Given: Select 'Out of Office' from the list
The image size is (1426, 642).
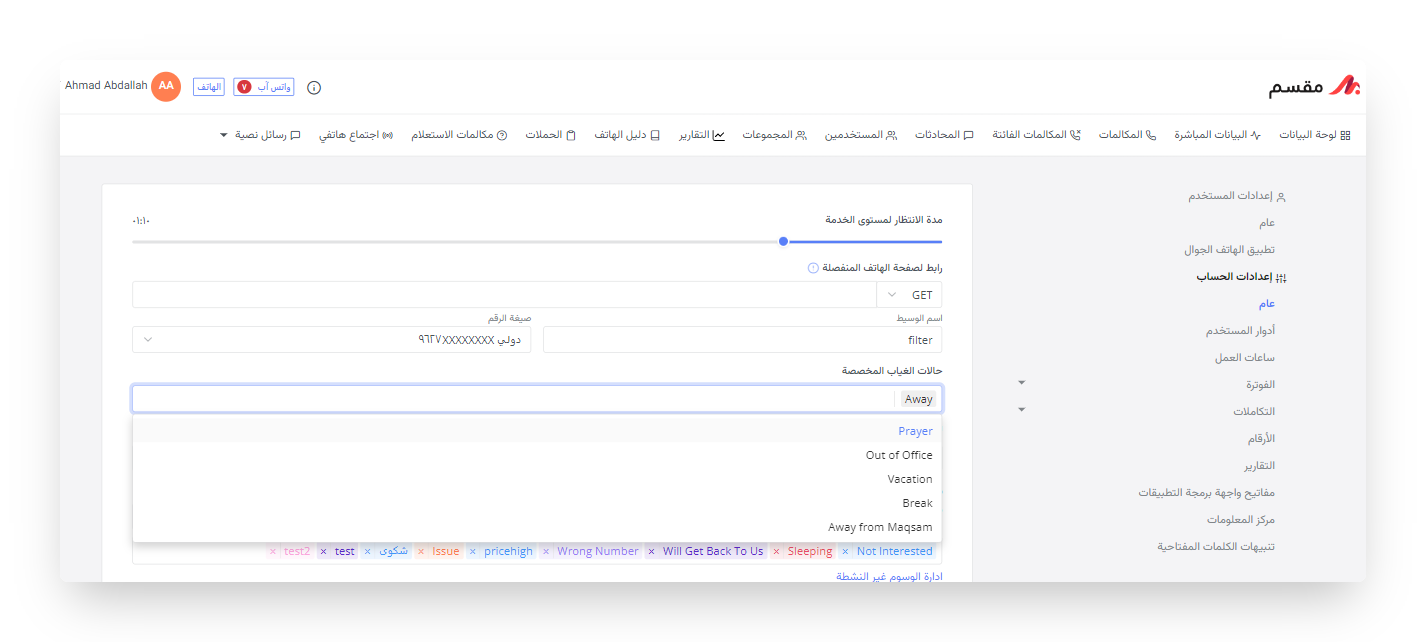Looking at the screenshot, I should (898, 455).
